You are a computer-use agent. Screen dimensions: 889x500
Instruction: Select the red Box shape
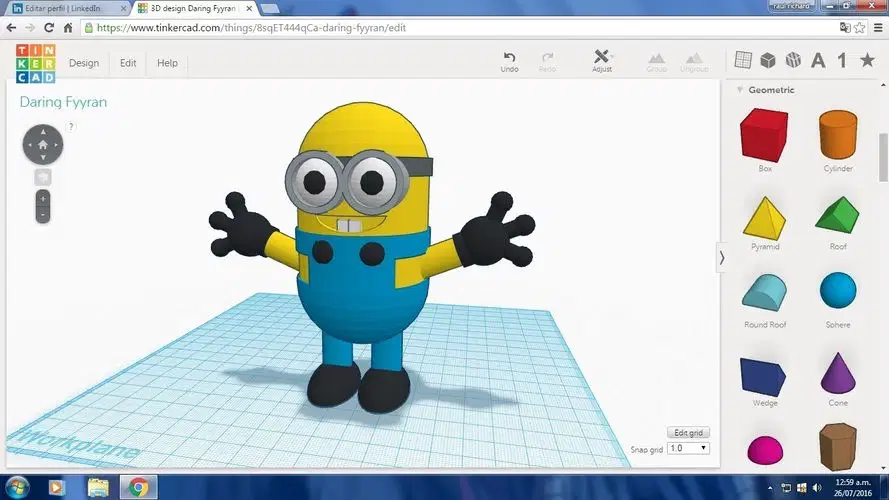click(x=764, y=135)
